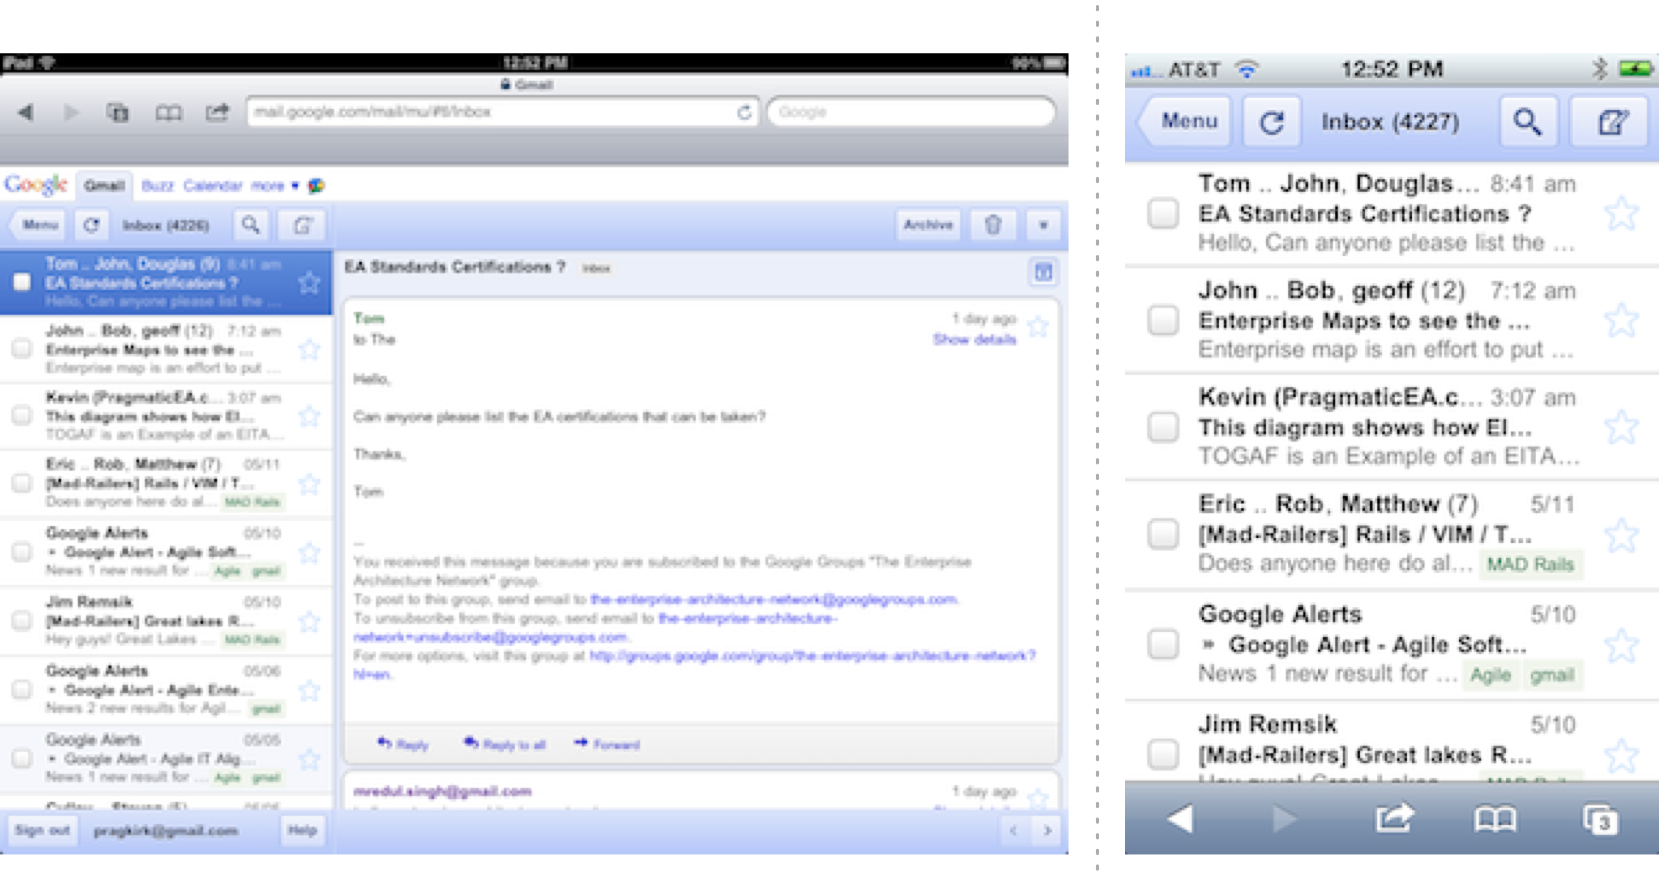The height and width of the screenshot is (884, 1659).
Task: Go to previous conversation arrow at bottom
Action: tap(1013, 830)
